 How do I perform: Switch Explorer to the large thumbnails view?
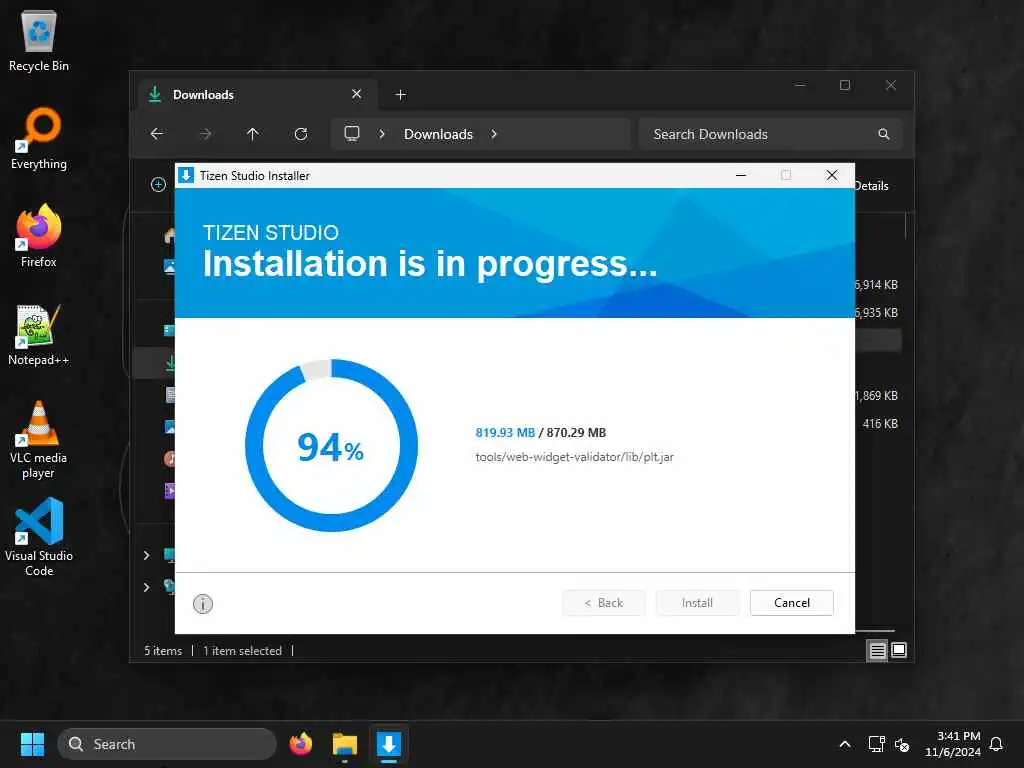coord(899,650)
